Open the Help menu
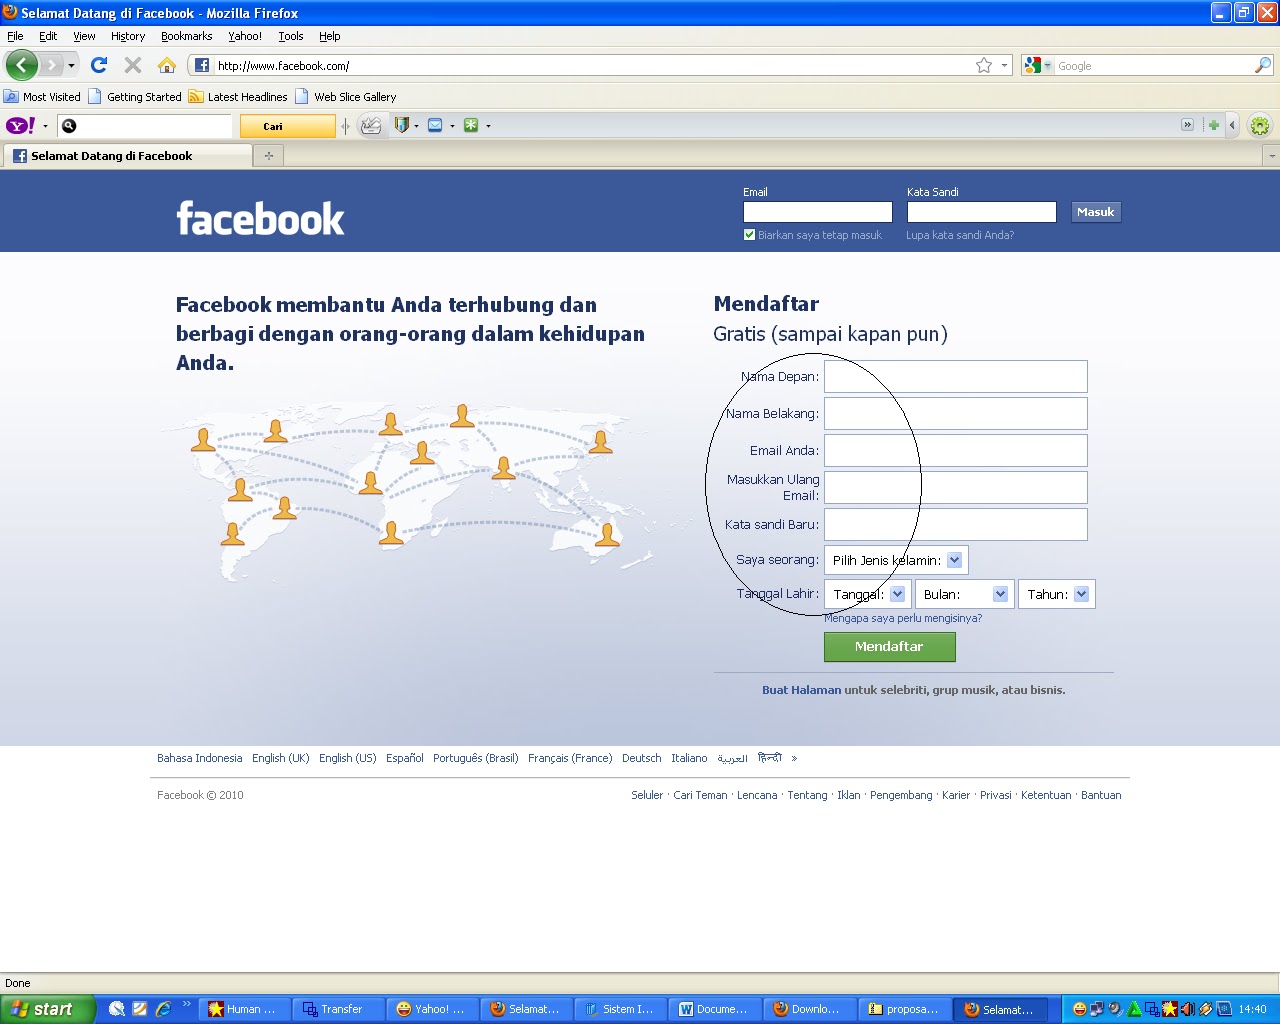 click(330, 36)
